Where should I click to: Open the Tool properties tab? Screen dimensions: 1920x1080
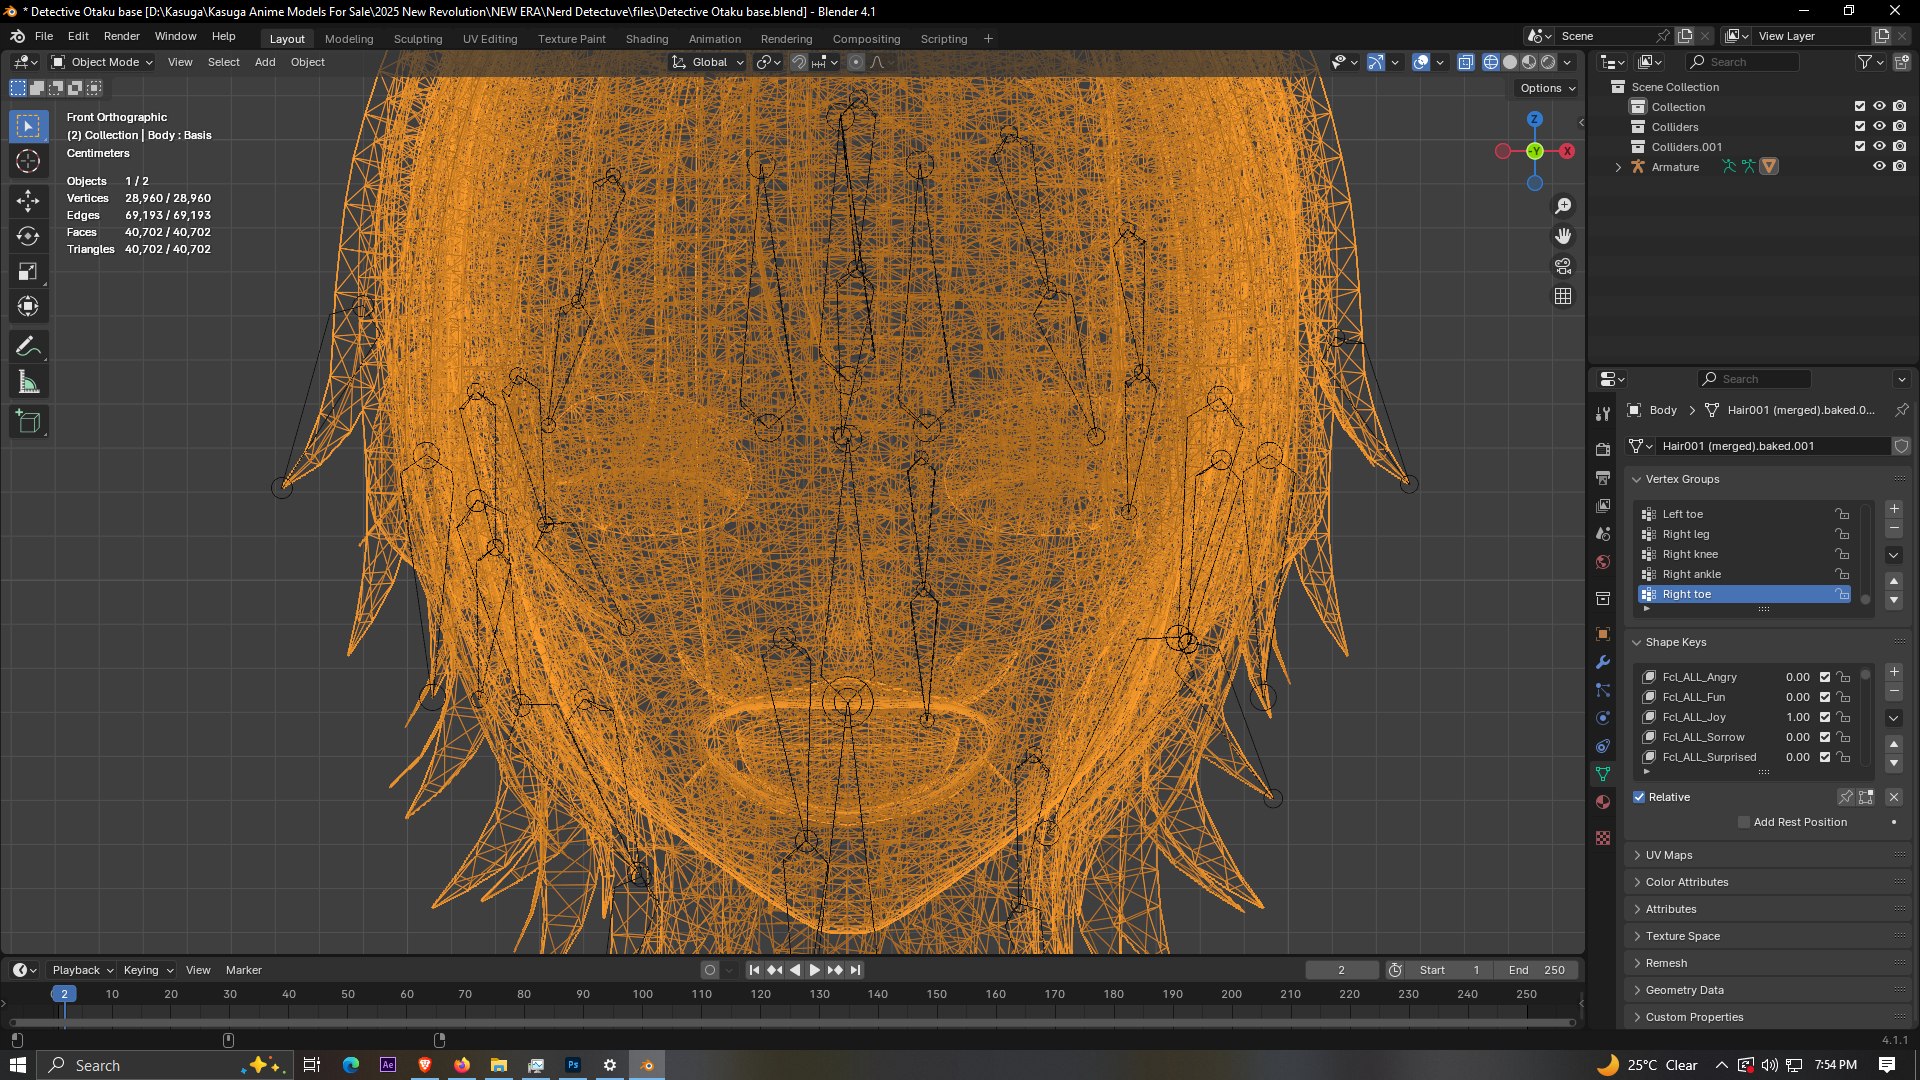(1603, 414)
